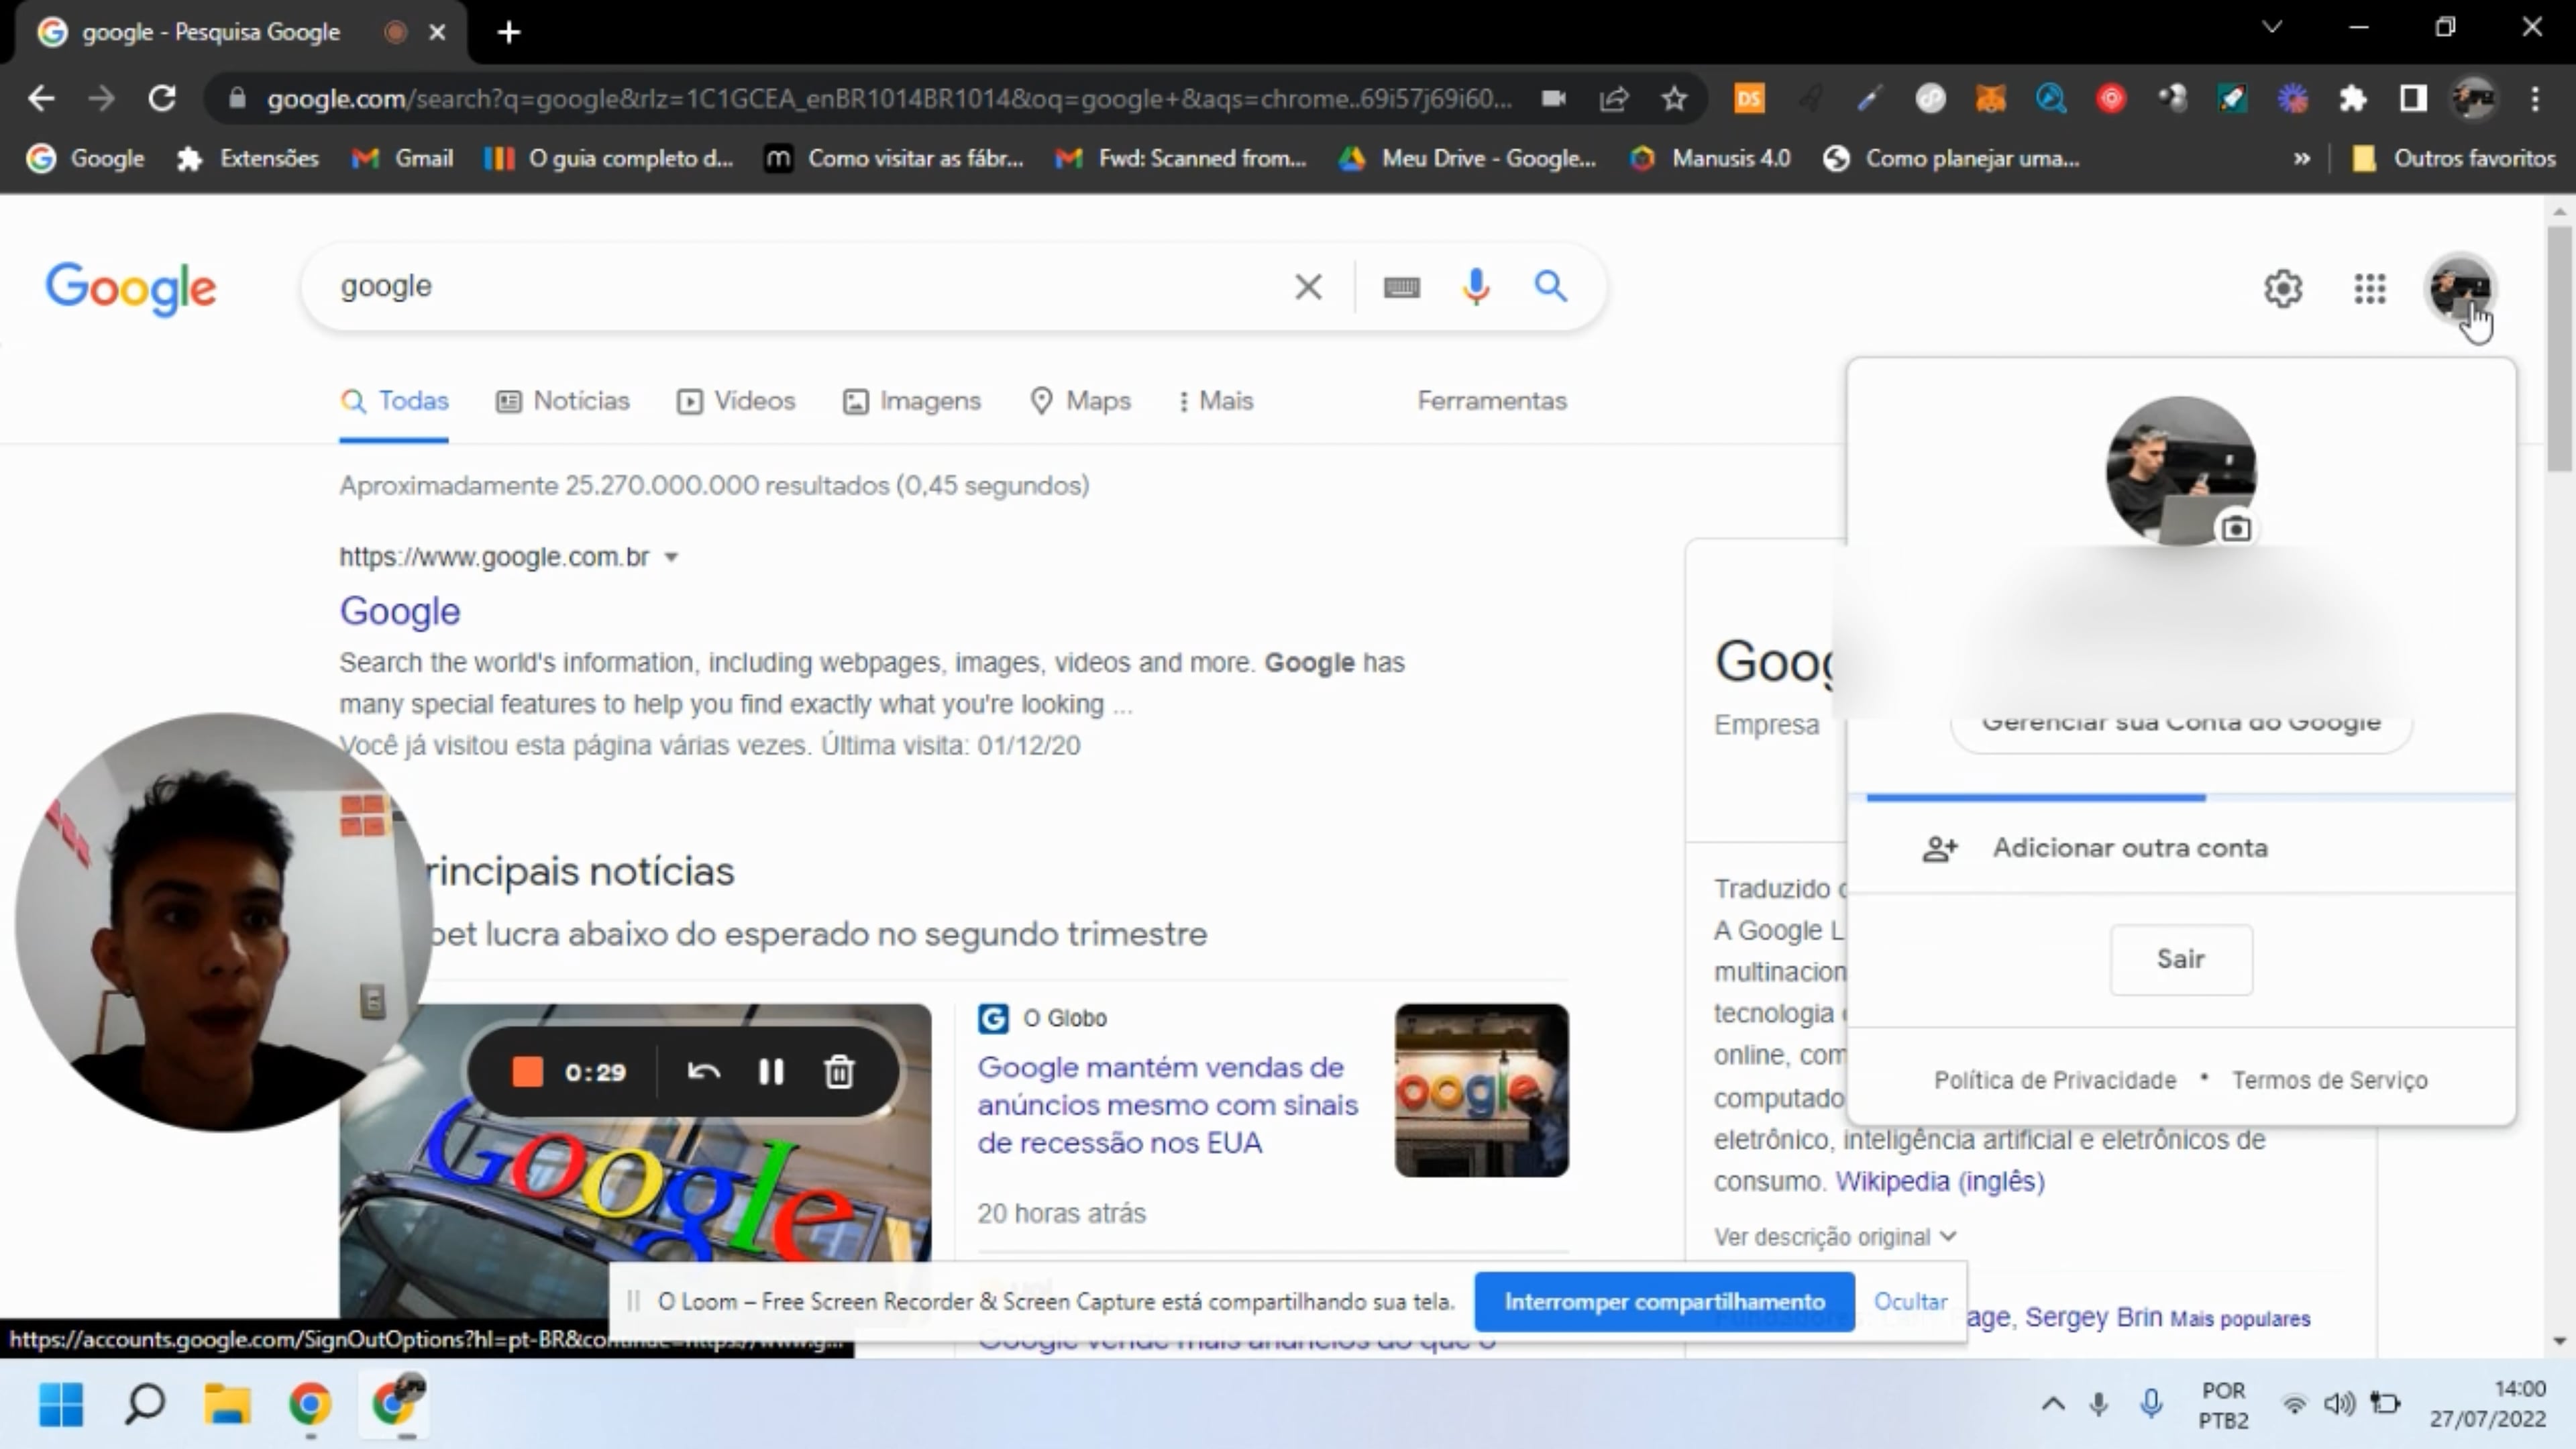Open the O Globo headline about Google mantém vendas
2576x1449 pixels.
(x=1167, y=1105)
